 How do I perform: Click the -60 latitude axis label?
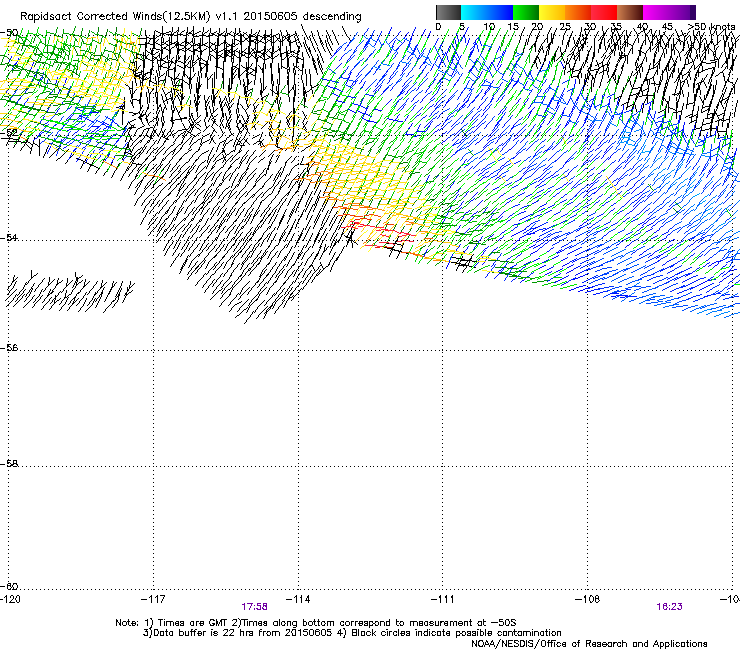click(x=9, y=587)
